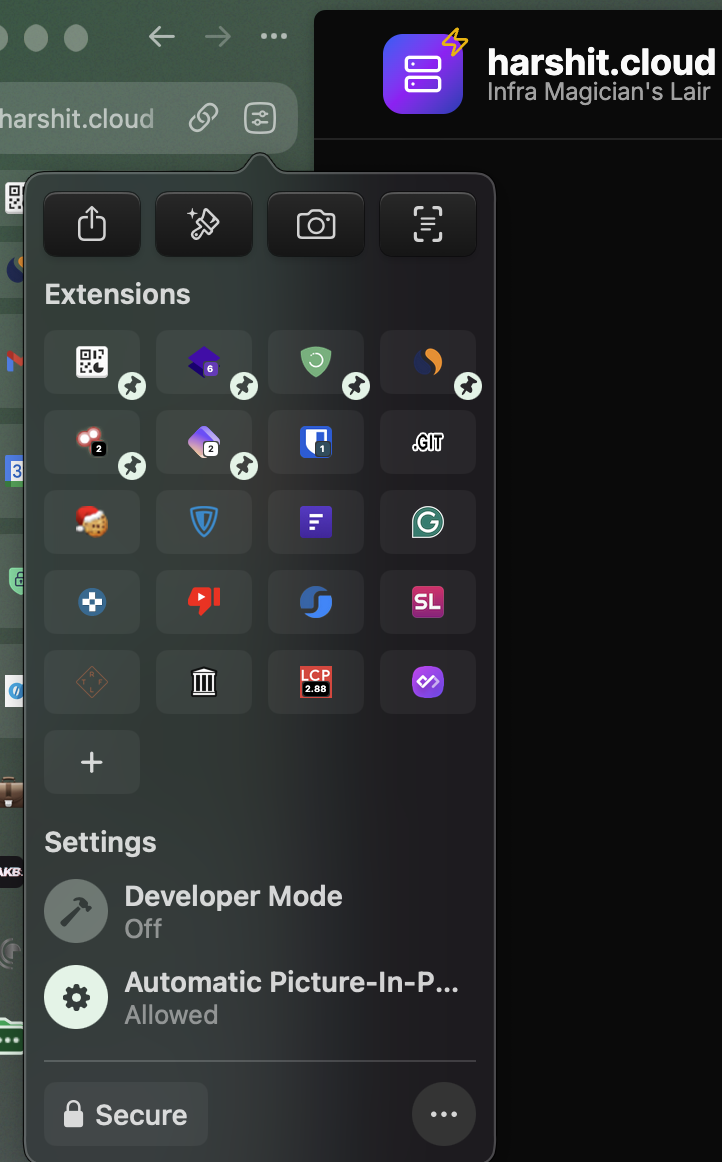The image size is (722, 1162).
Task: Open the pink SL extension
Action: 428,602
